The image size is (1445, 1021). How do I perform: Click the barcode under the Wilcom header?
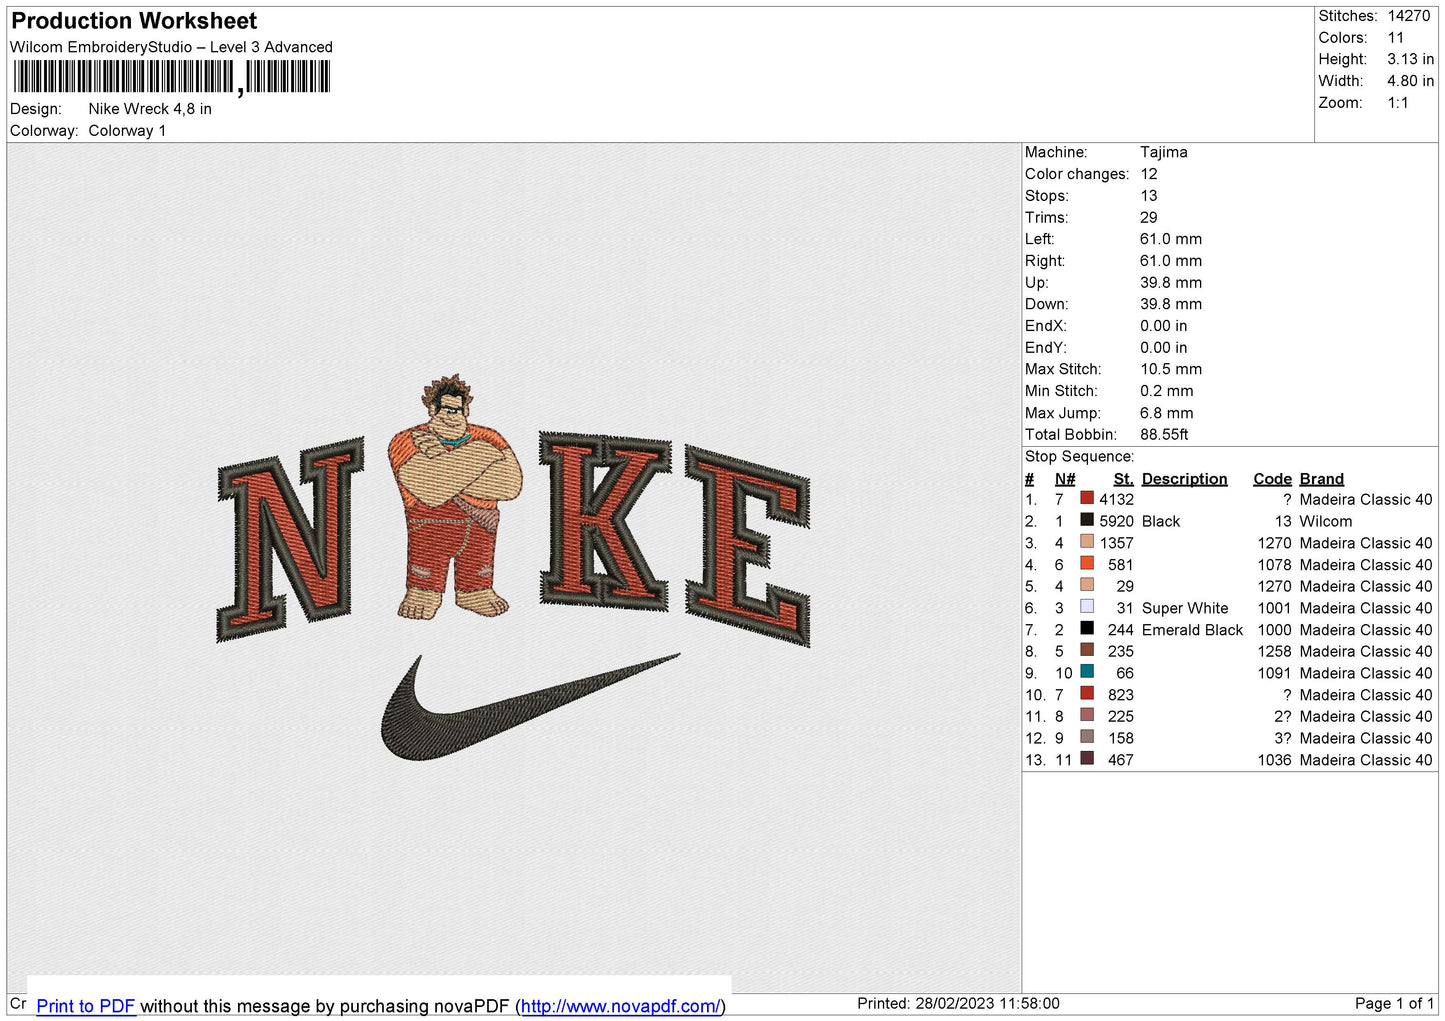coord(172,77)
